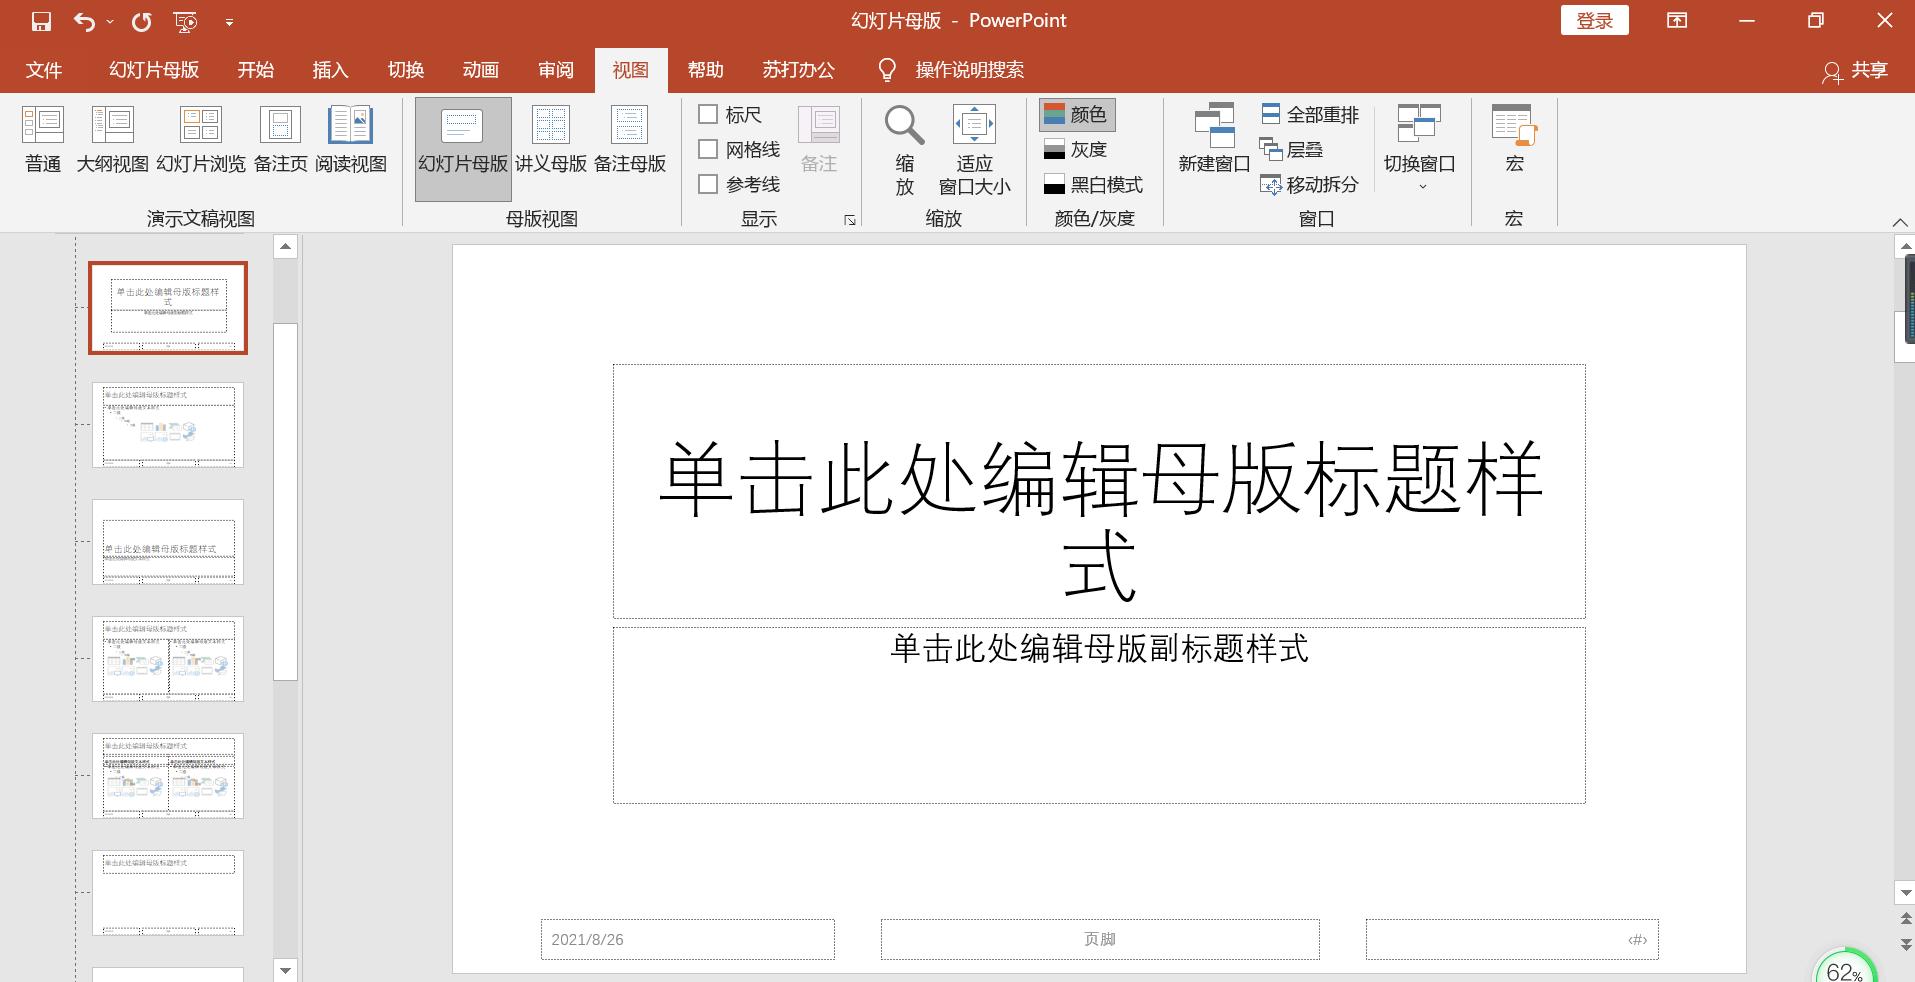Open the 苏打办公 ribbon tab

[797, 69]
